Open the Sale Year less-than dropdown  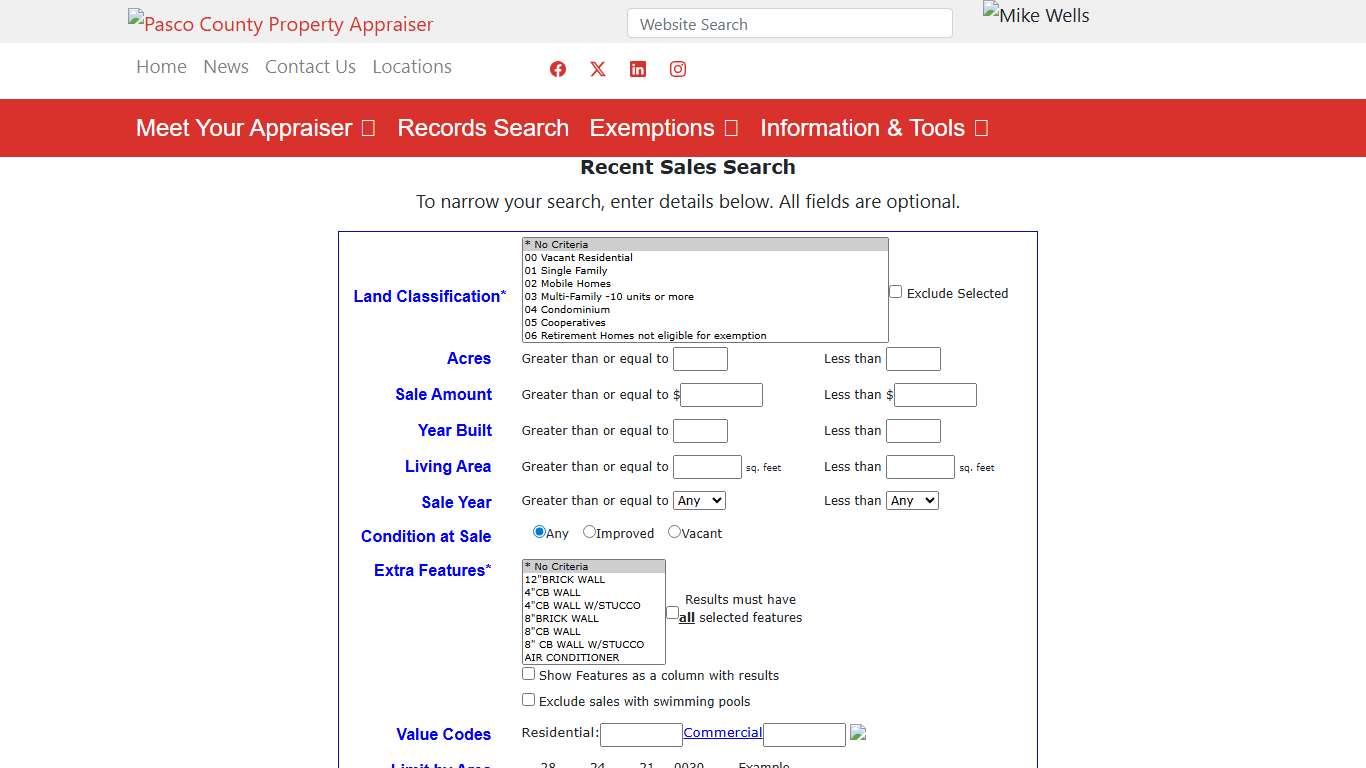click(x=912, y=500)
